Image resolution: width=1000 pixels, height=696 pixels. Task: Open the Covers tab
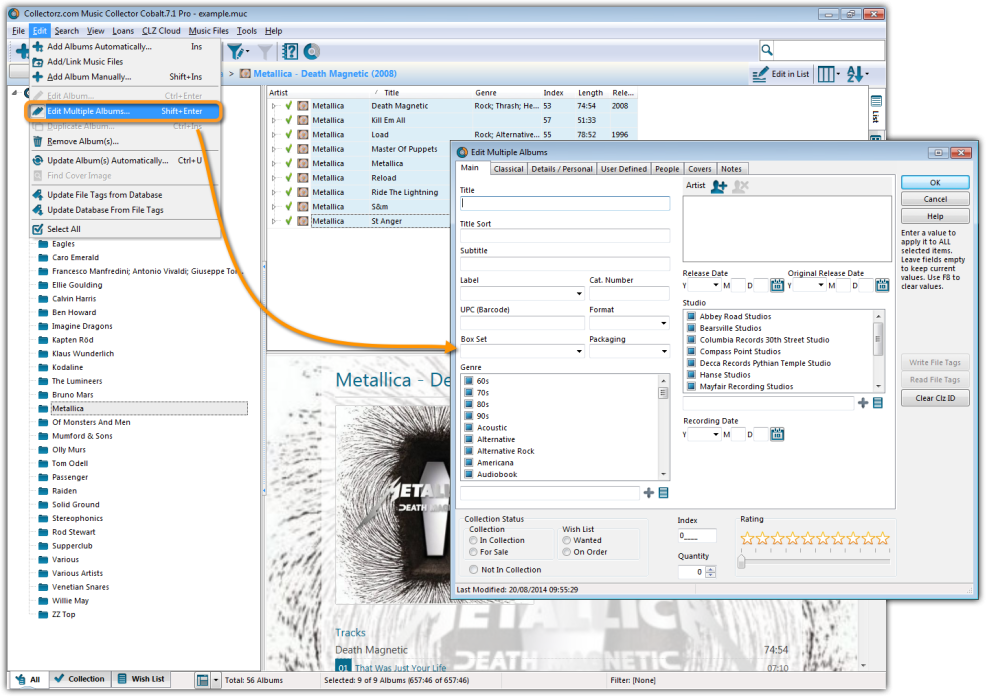[700, 169]
